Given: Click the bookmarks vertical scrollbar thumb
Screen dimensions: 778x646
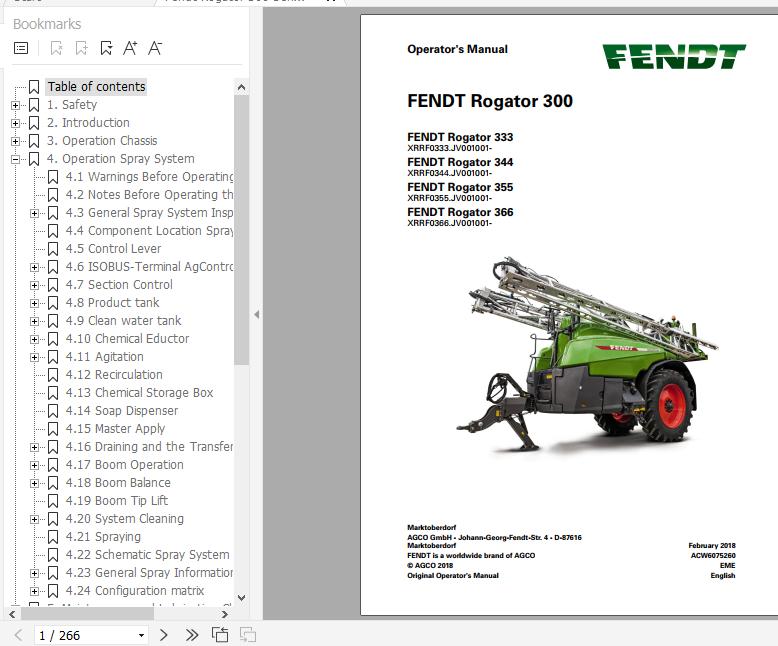Looking at the screenshot, I should pos(242,230).
